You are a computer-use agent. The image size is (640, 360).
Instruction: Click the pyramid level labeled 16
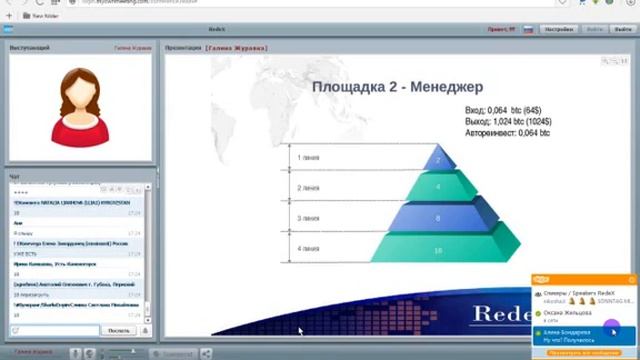438,251
